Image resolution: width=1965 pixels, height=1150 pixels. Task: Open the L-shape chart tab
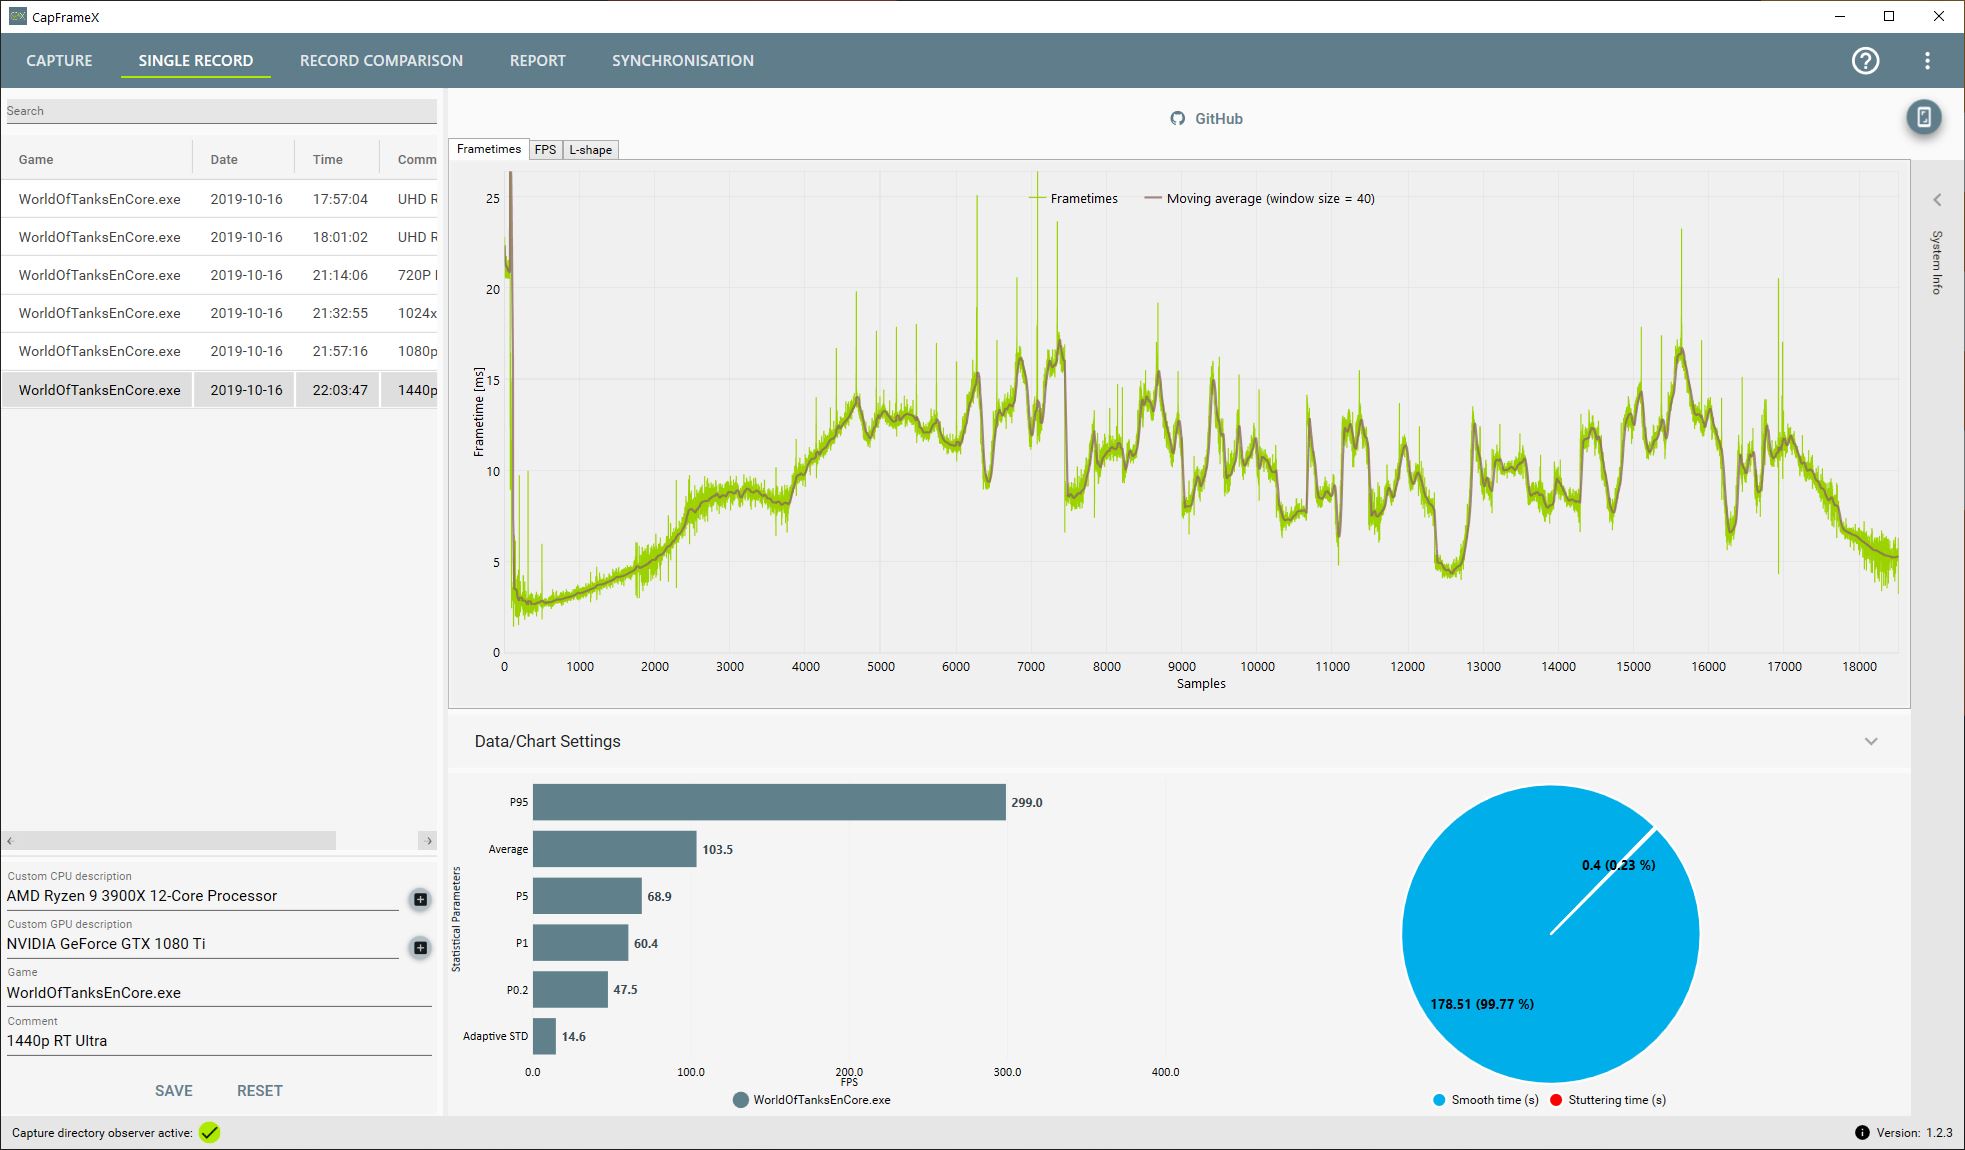click(590, 150)
